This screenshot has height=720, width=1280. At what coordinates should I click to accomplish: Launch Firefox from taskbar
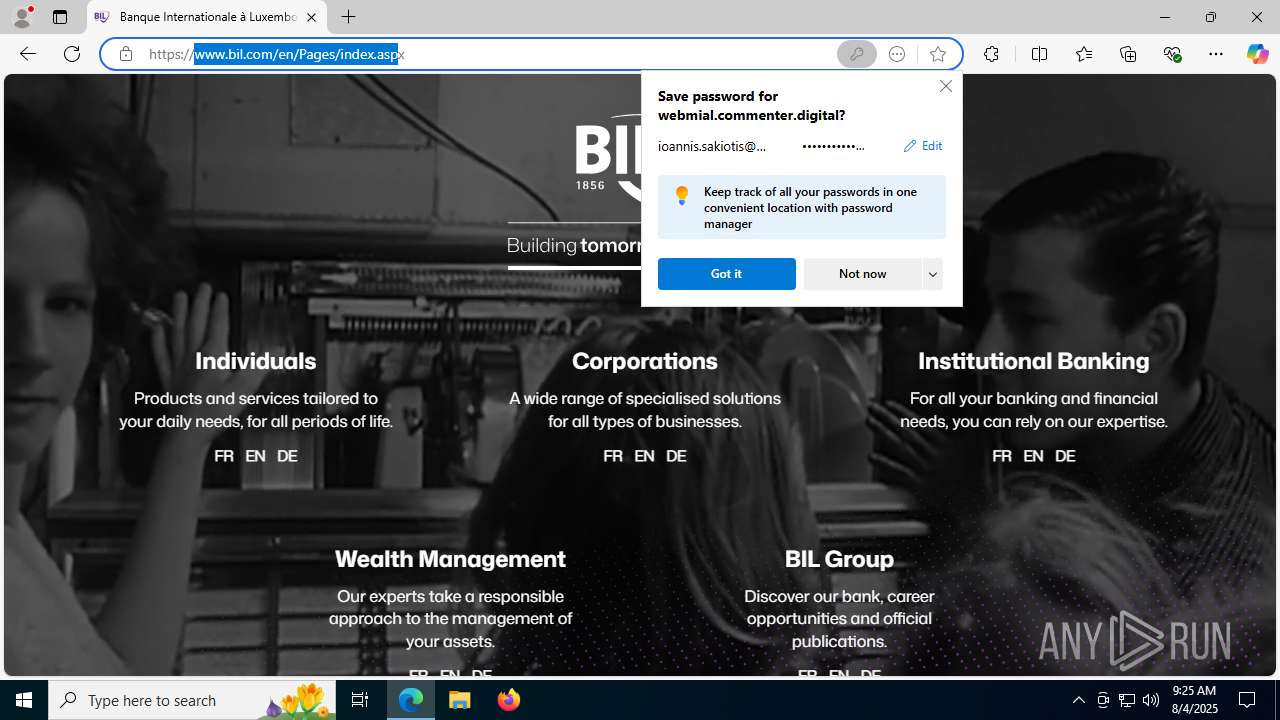tap(509, 700)
